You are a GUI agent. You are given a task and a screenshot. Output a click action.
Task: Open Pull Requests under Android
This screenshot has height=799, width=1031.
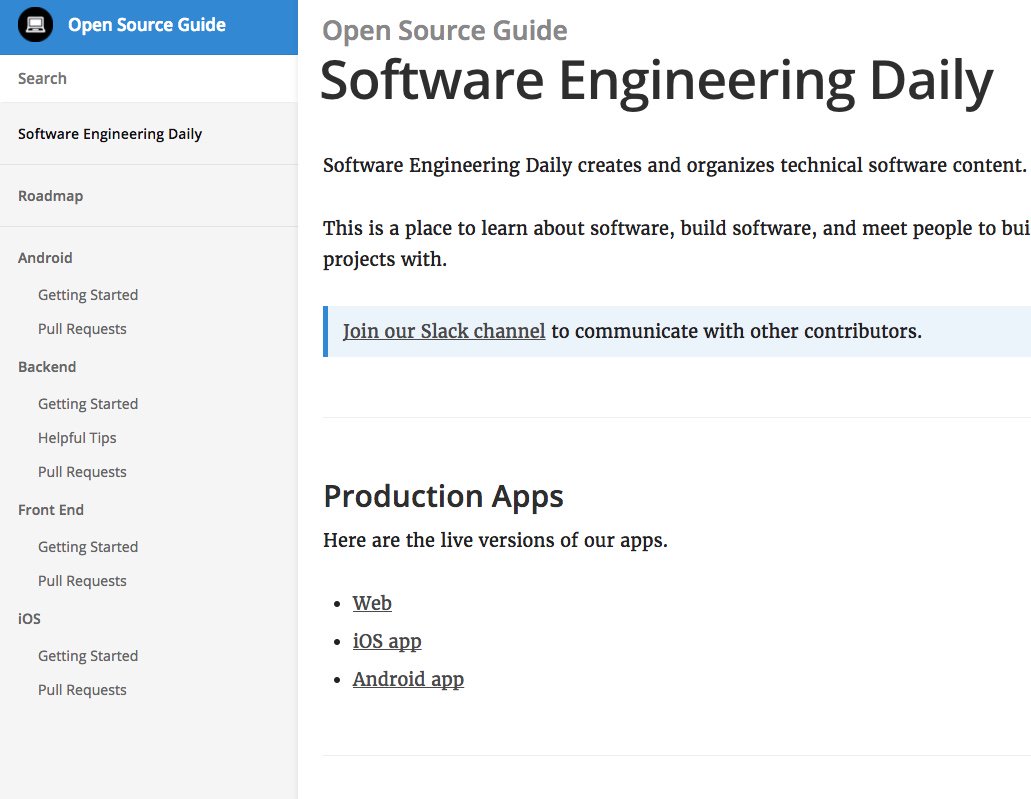(x=82, y=329)
